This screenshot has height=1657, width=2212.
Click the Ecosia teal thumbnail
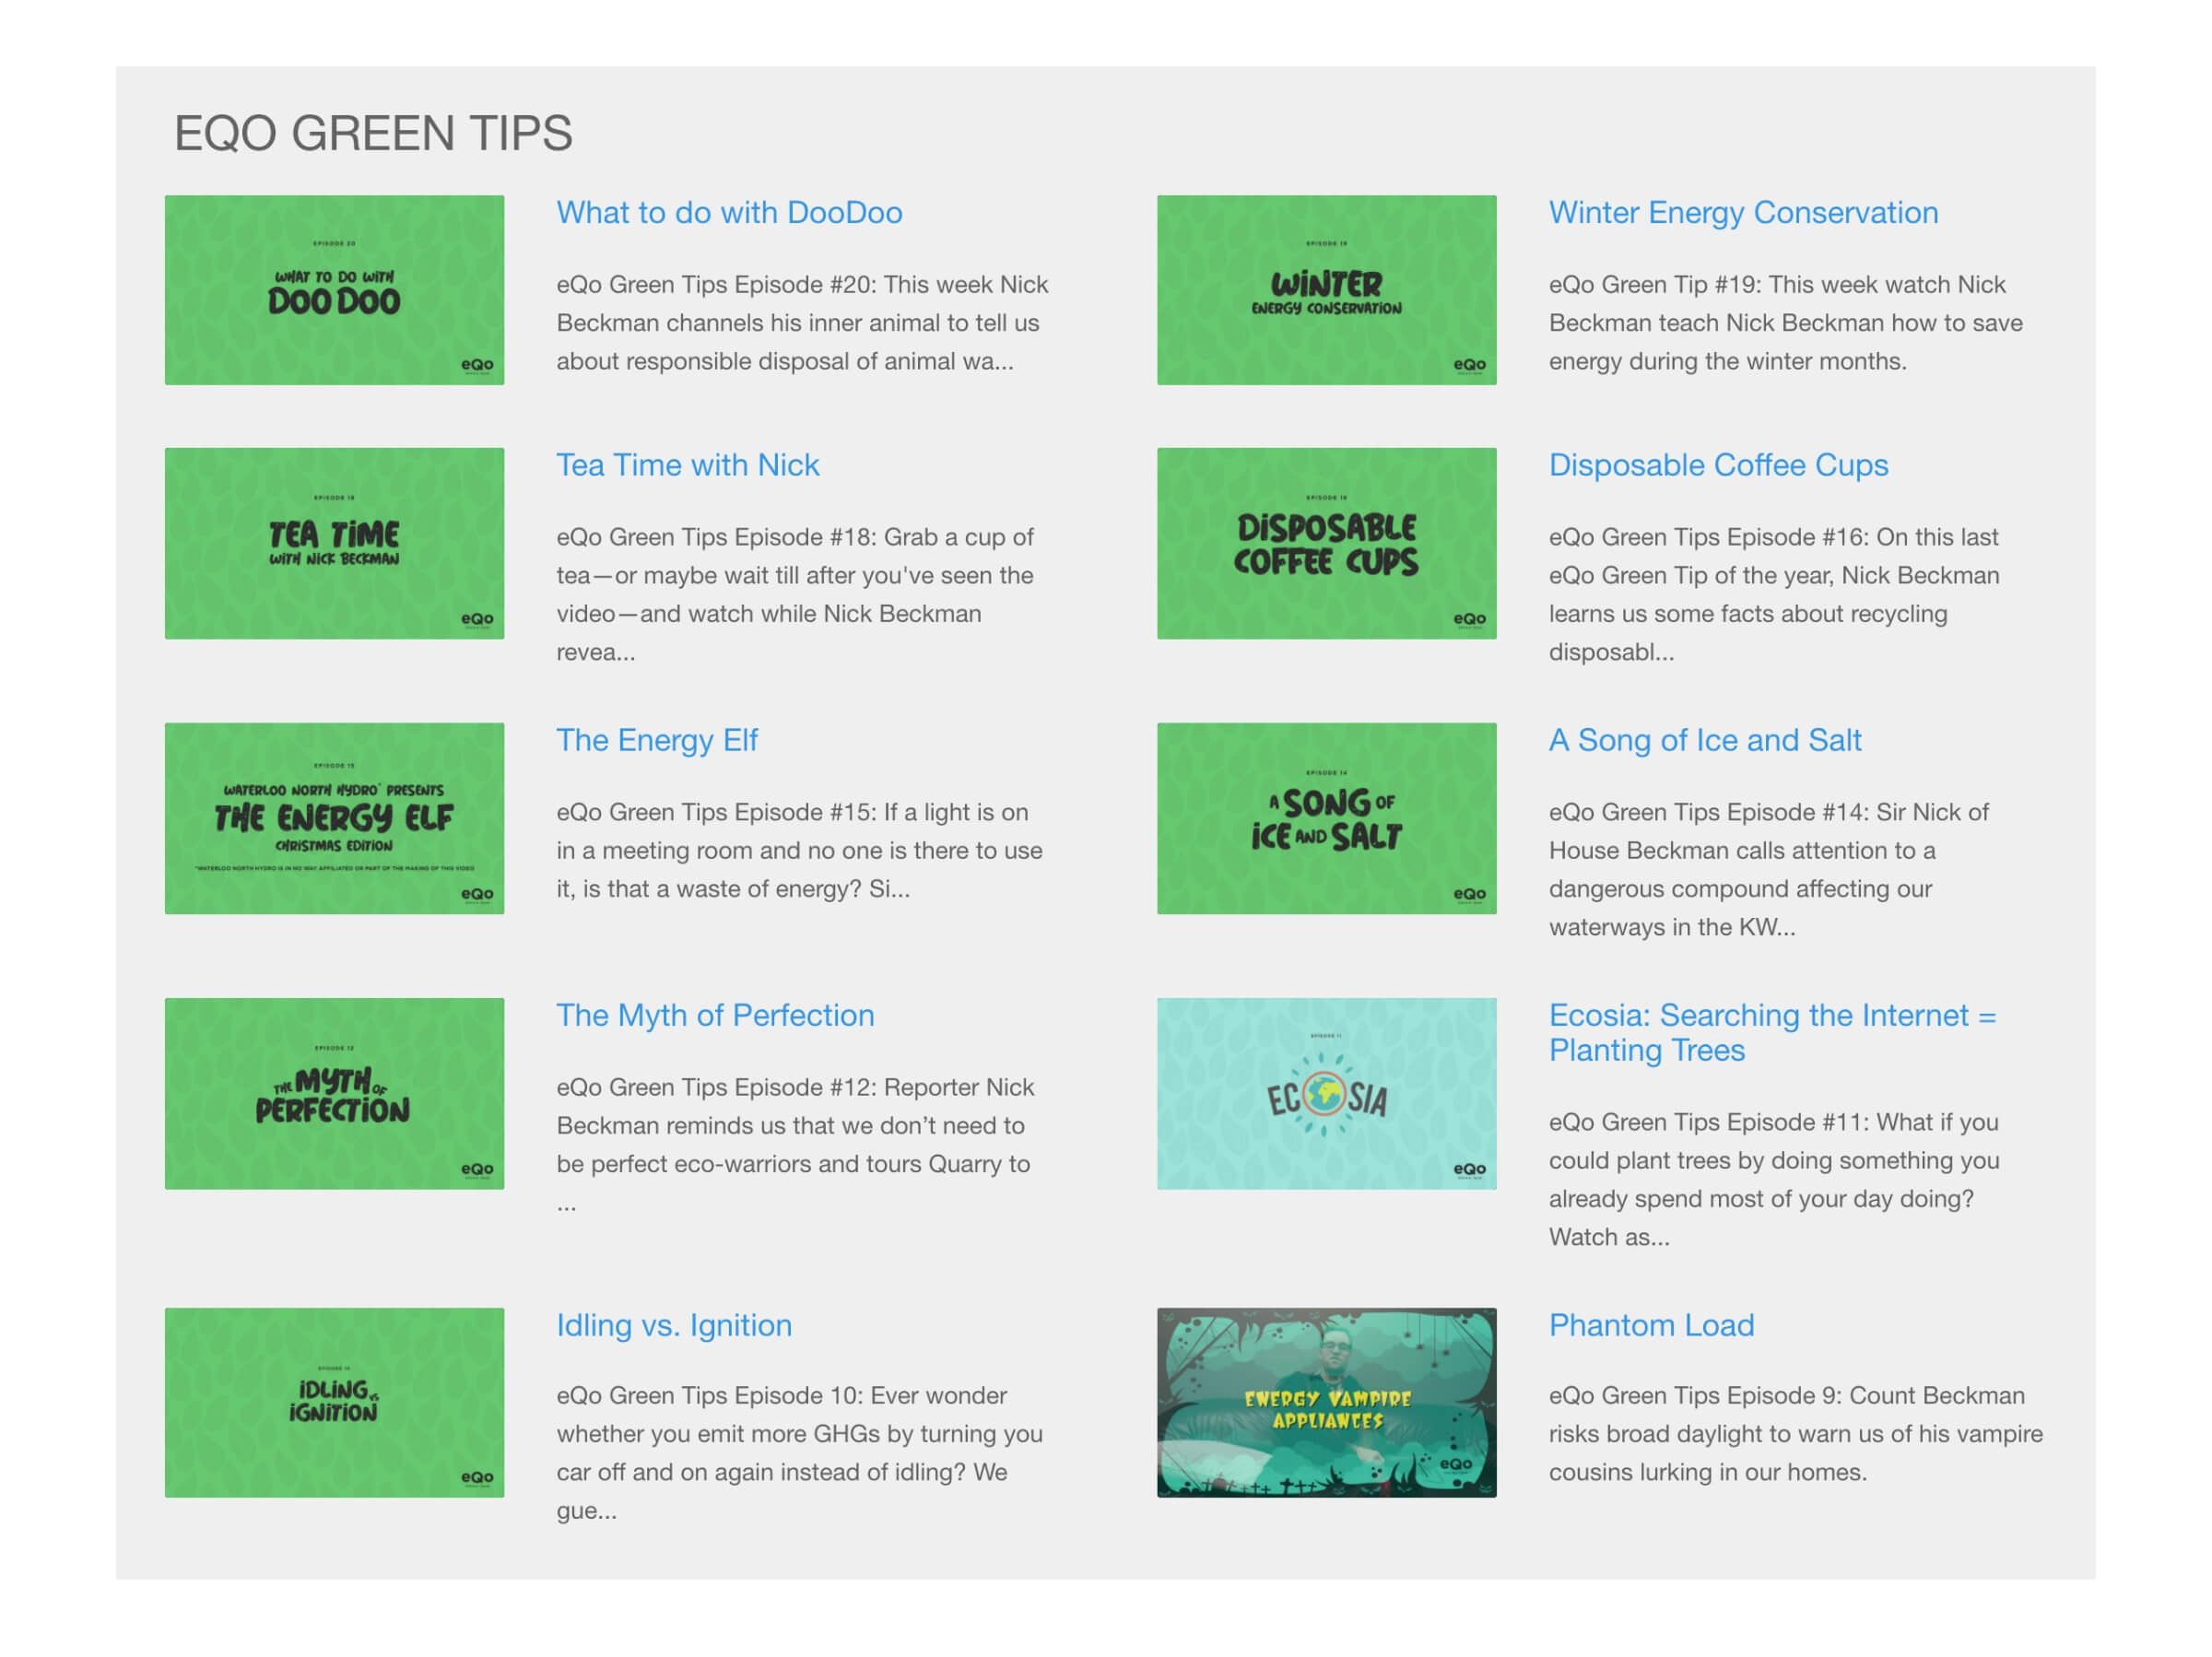tap(1326, 1093)
